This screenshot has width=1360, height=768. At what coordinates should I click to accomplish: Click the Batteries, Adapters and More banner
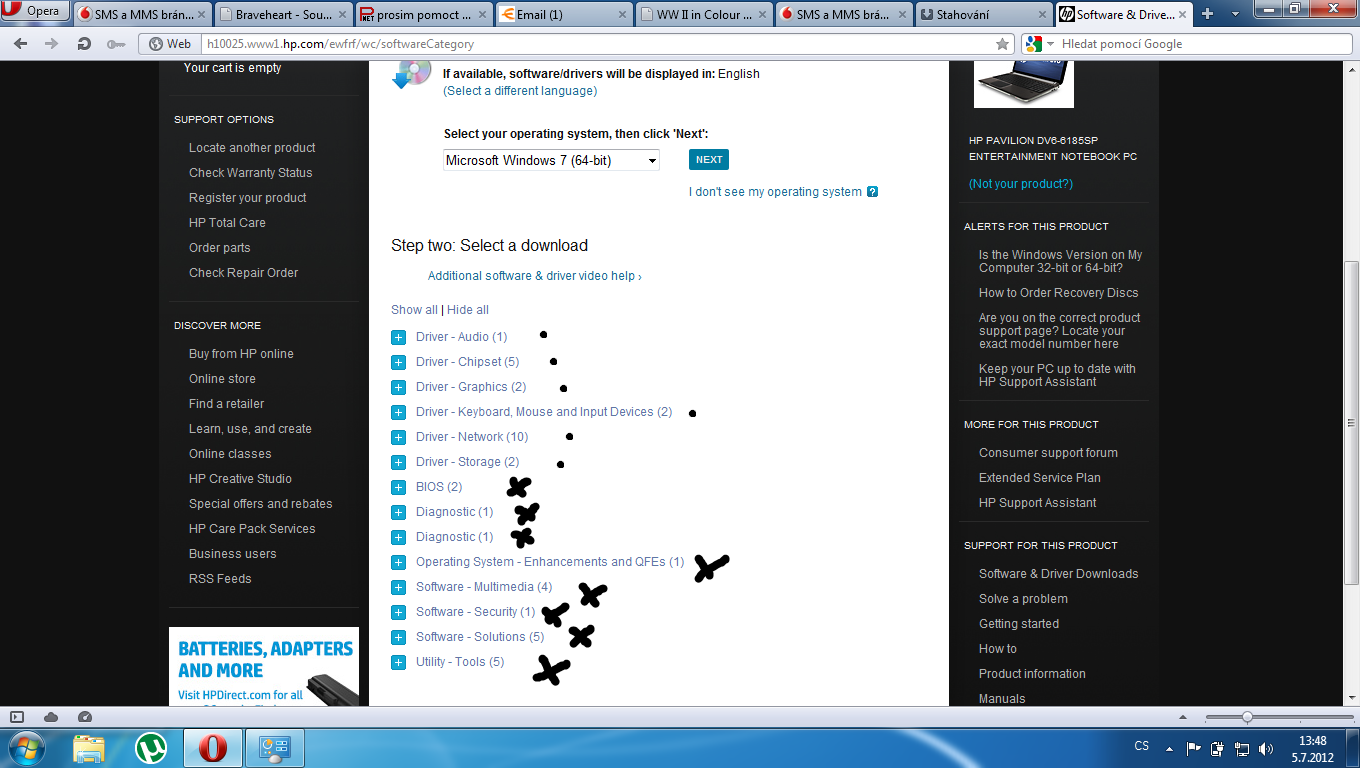click(264, 666)
